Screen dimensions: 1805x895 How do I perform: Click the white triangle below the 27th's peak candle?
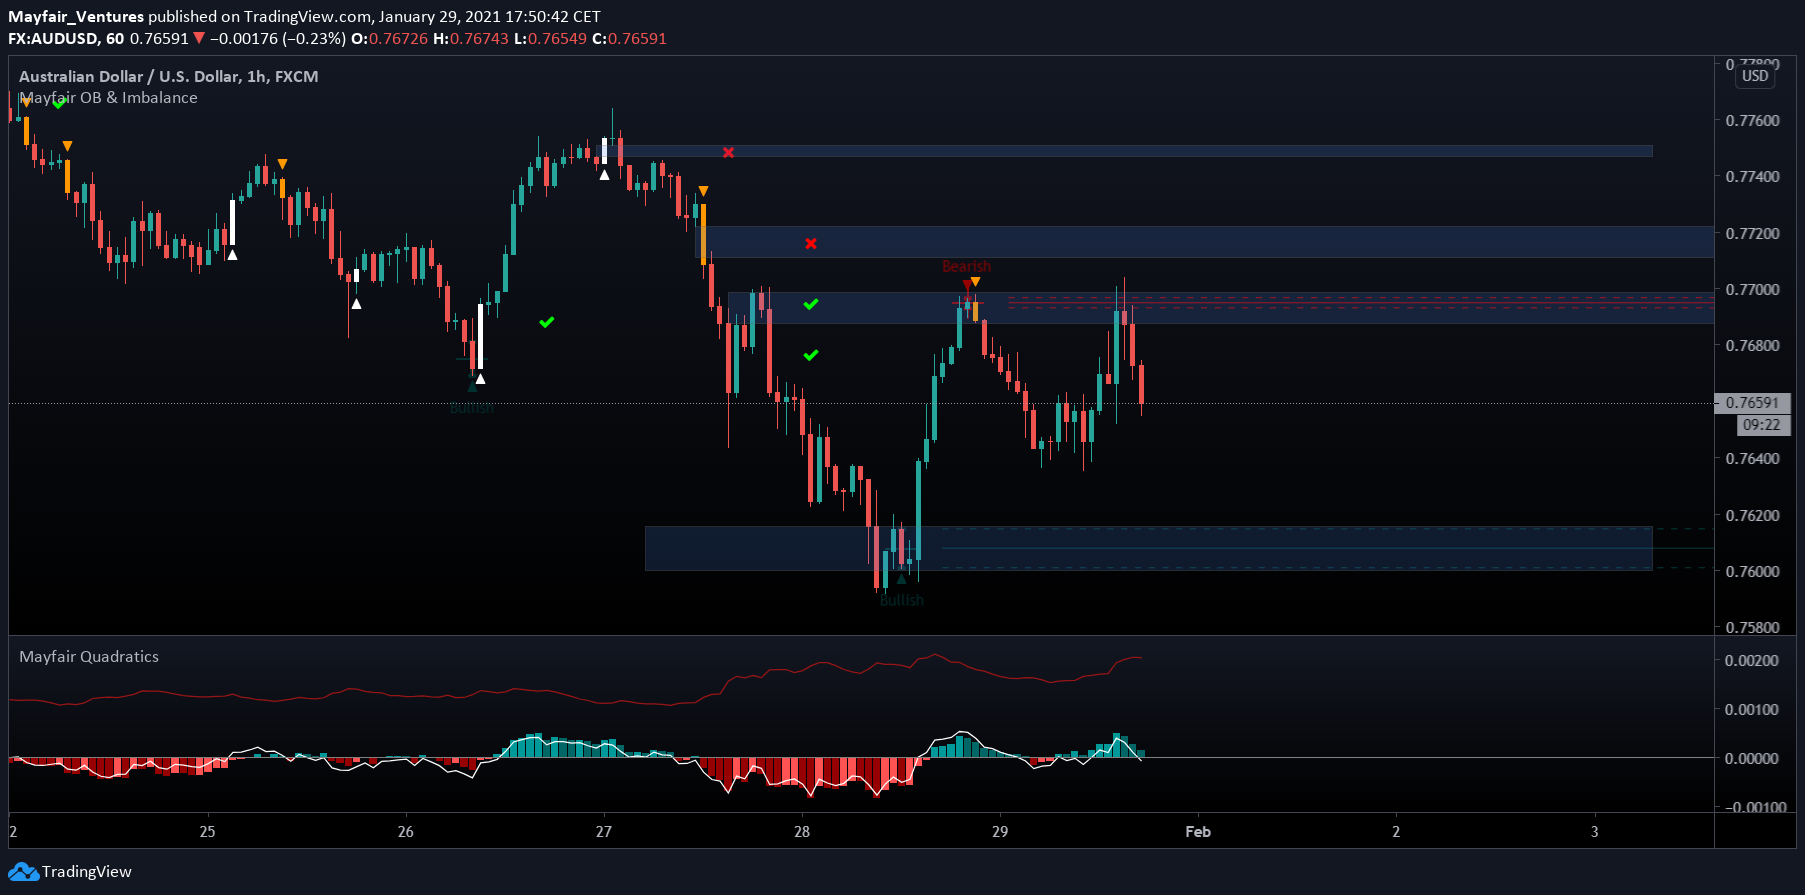tap(604, 175)
